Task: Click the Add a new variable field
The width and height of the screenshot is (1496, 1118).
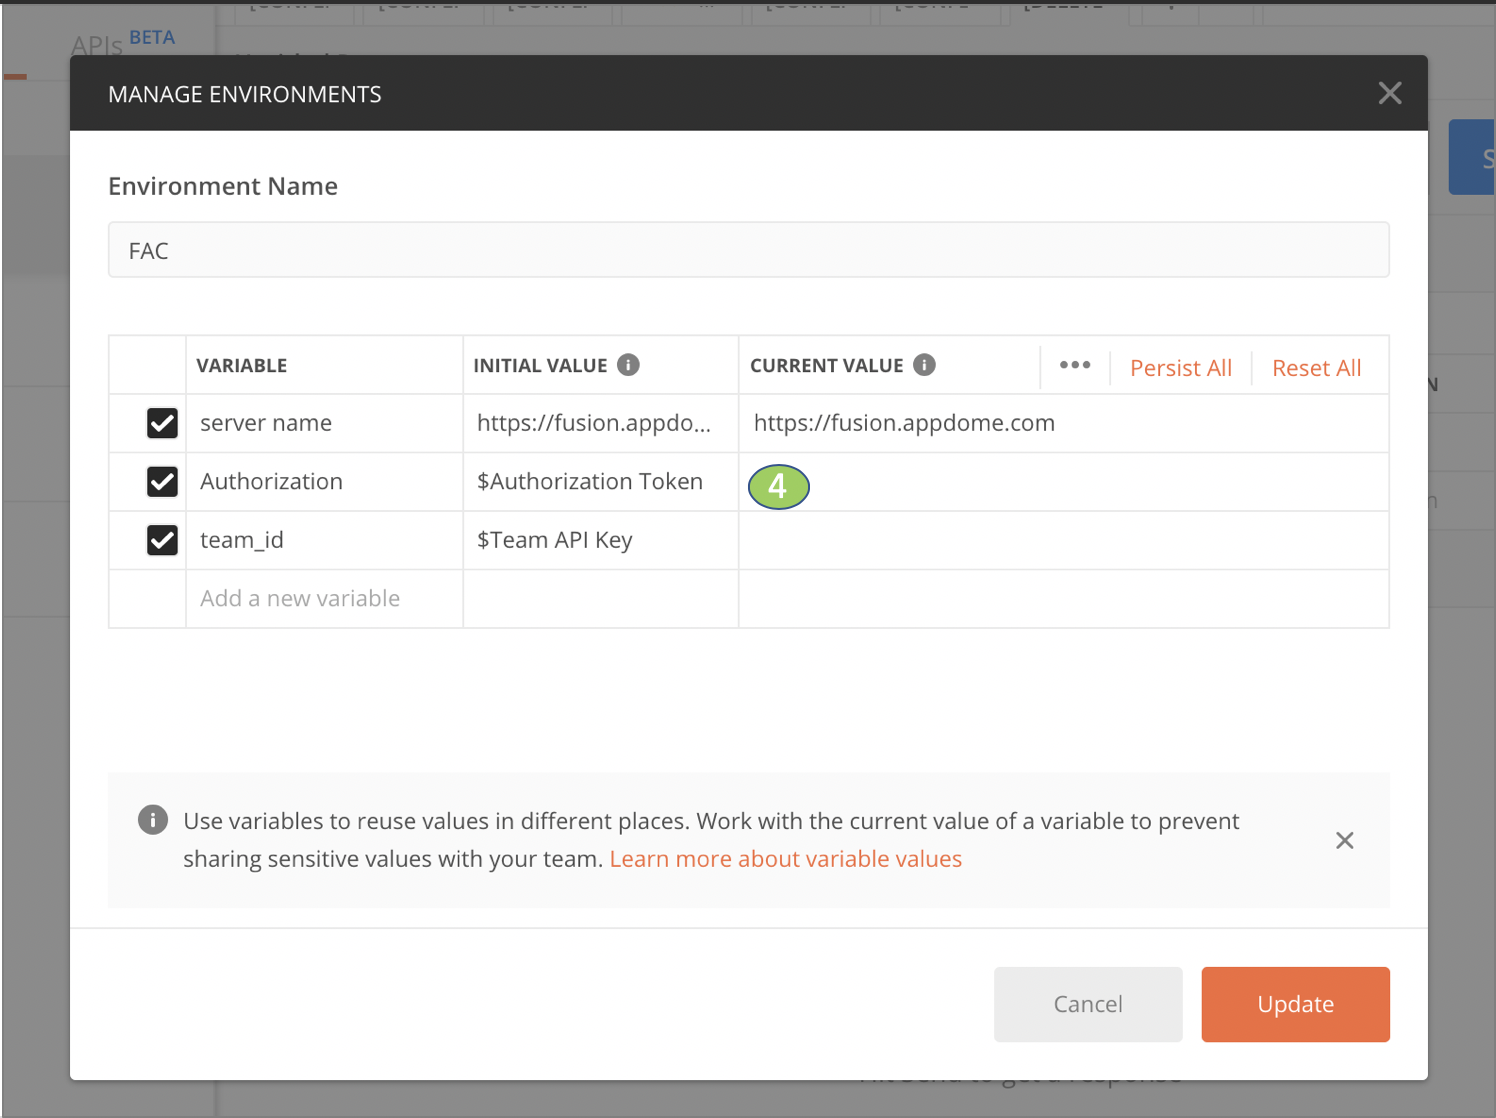Action: (299, 598)
